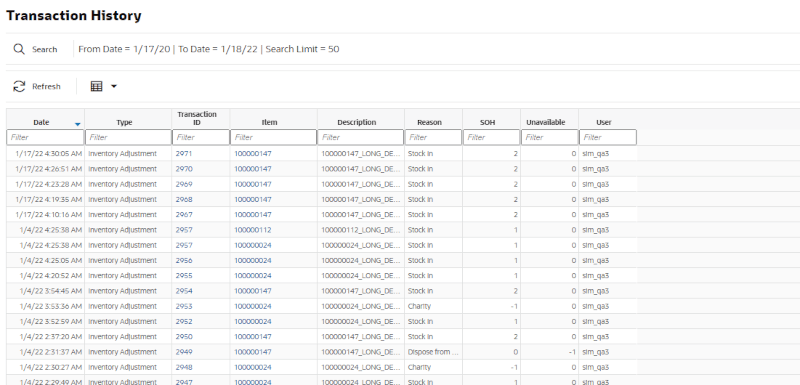Open item 100000112 link
This screenshot has width=800, height=385.
click(253, 230)
